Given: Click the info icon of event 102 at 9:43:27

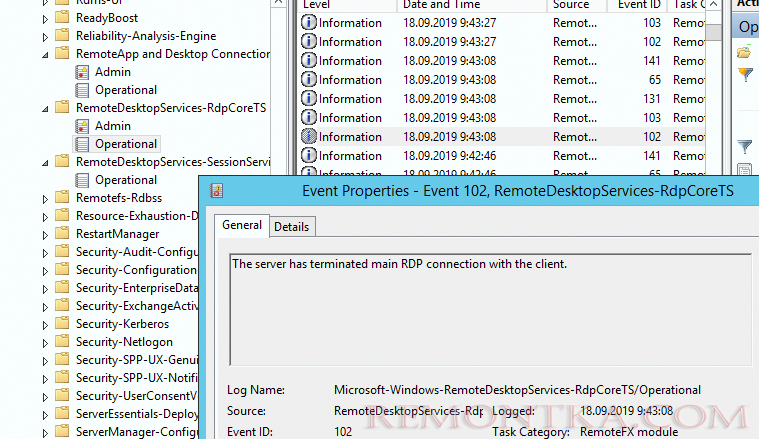Looking at the screenshot, I should 309,42.
